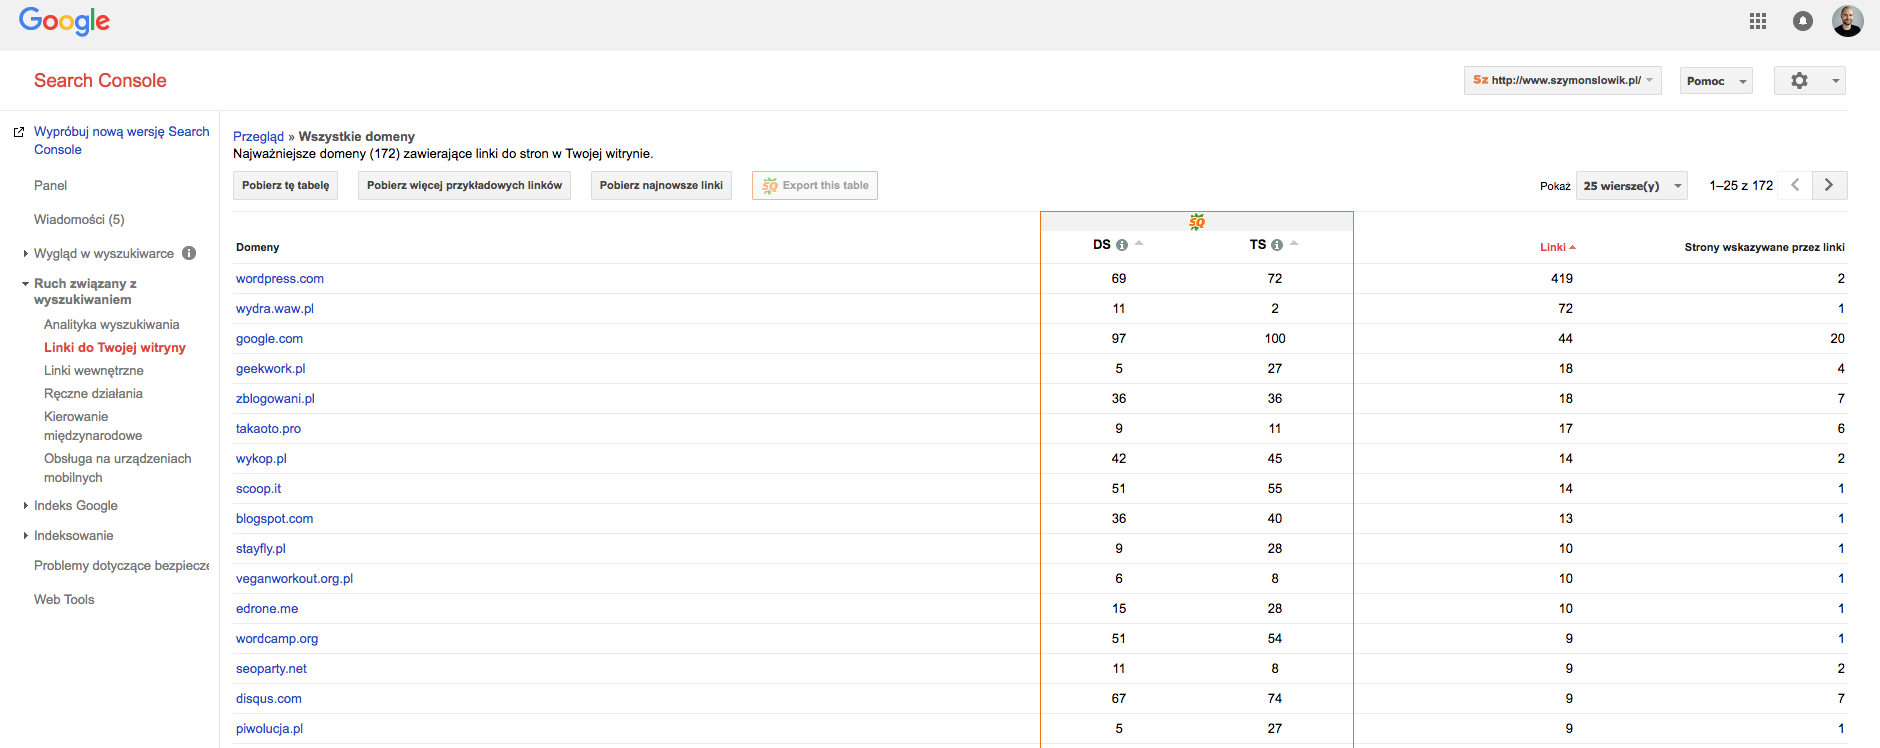Open the Google apps grid

point(1758,21)
